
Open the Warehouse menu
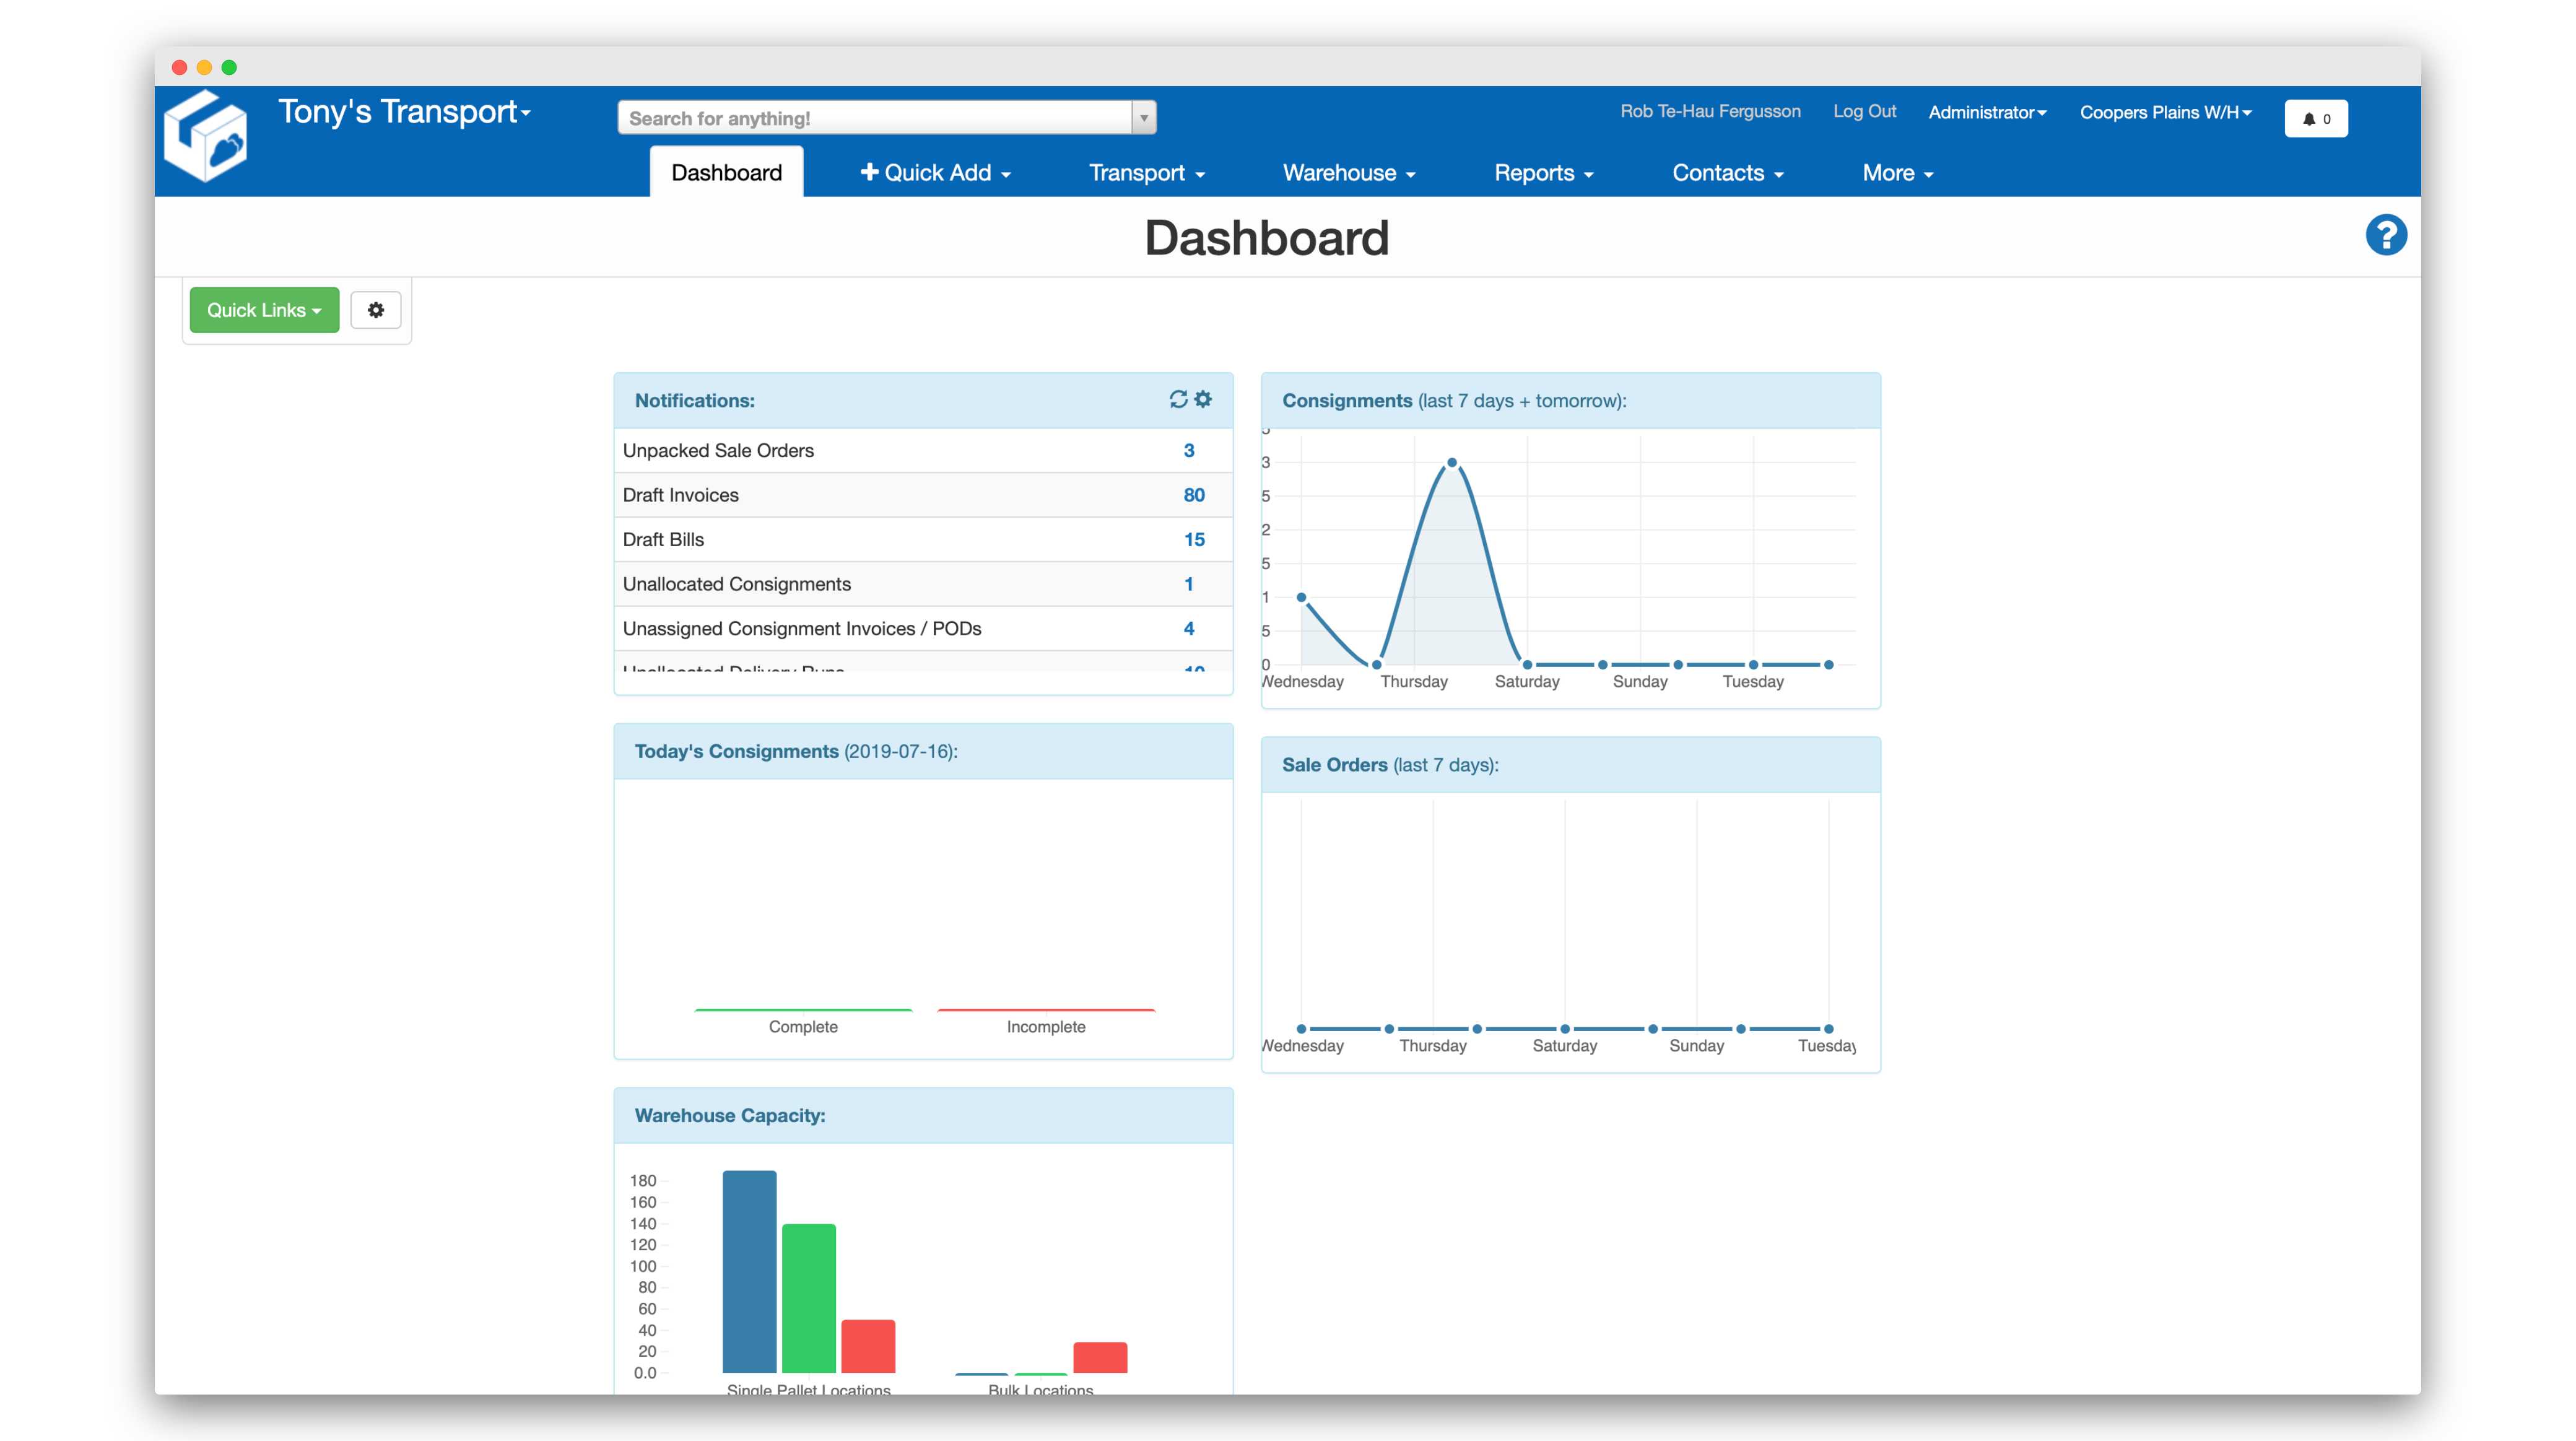(1348, 173)
